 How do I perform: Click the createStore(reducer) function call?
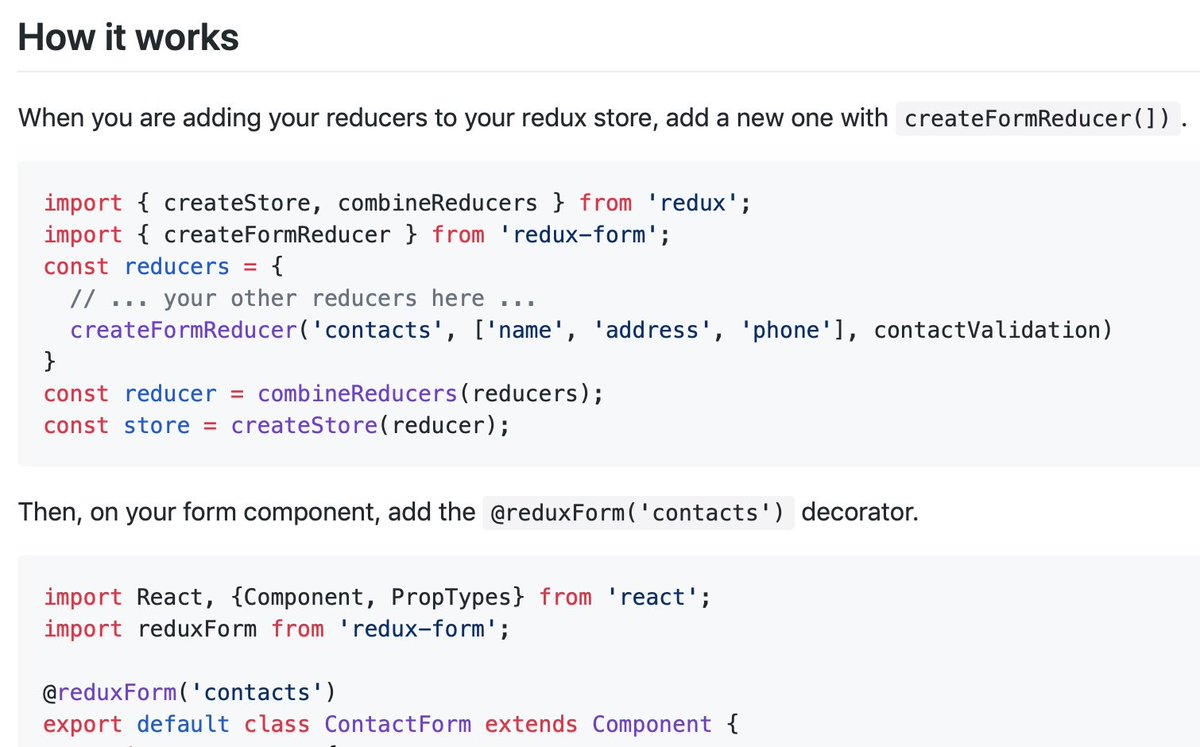click(x=363, y=426)
